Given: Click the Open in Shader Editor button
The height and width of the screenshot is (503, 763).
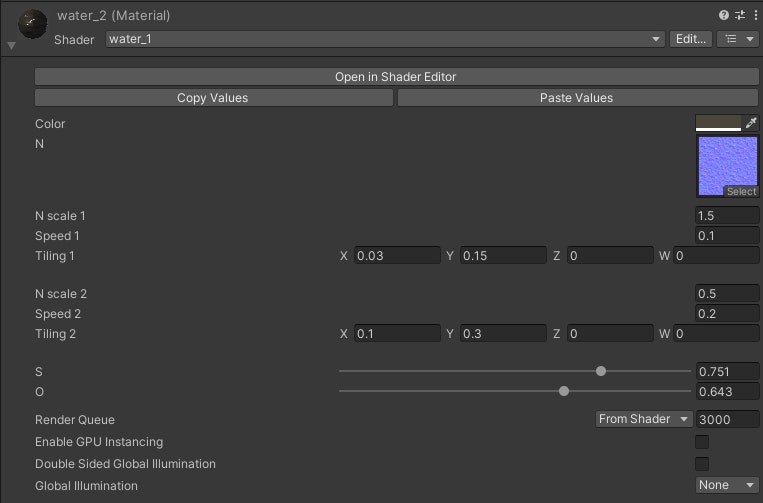Looking at the screenshot, I should tap(397, 77).
